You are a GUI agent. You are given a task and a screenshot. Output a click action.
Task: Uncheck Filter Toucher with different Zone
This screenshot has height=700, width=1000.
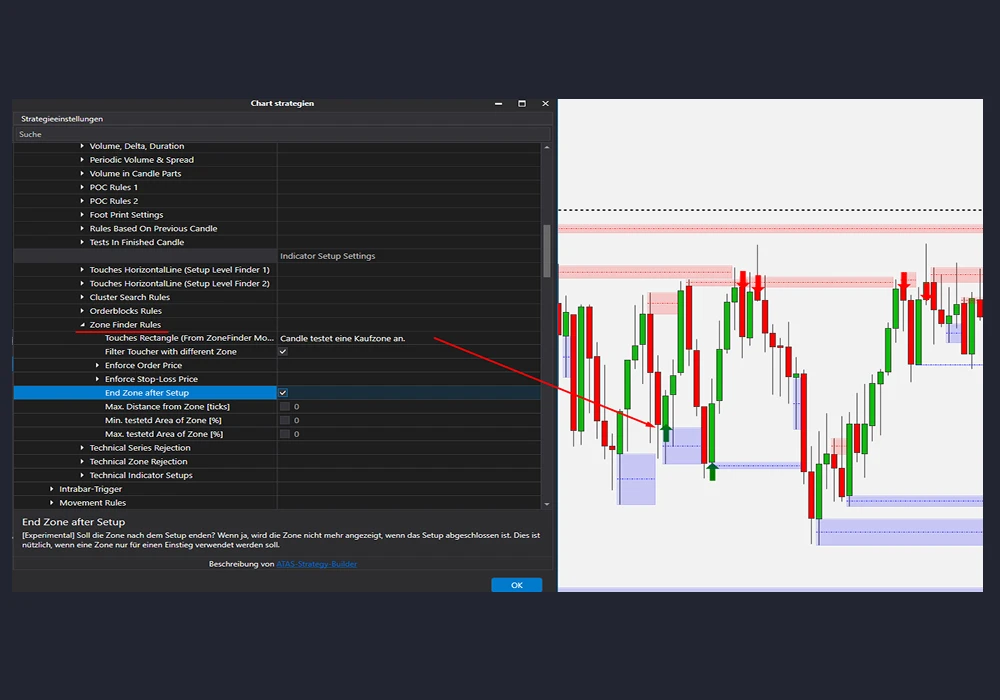pyautogui.click(x=283, y=352)
